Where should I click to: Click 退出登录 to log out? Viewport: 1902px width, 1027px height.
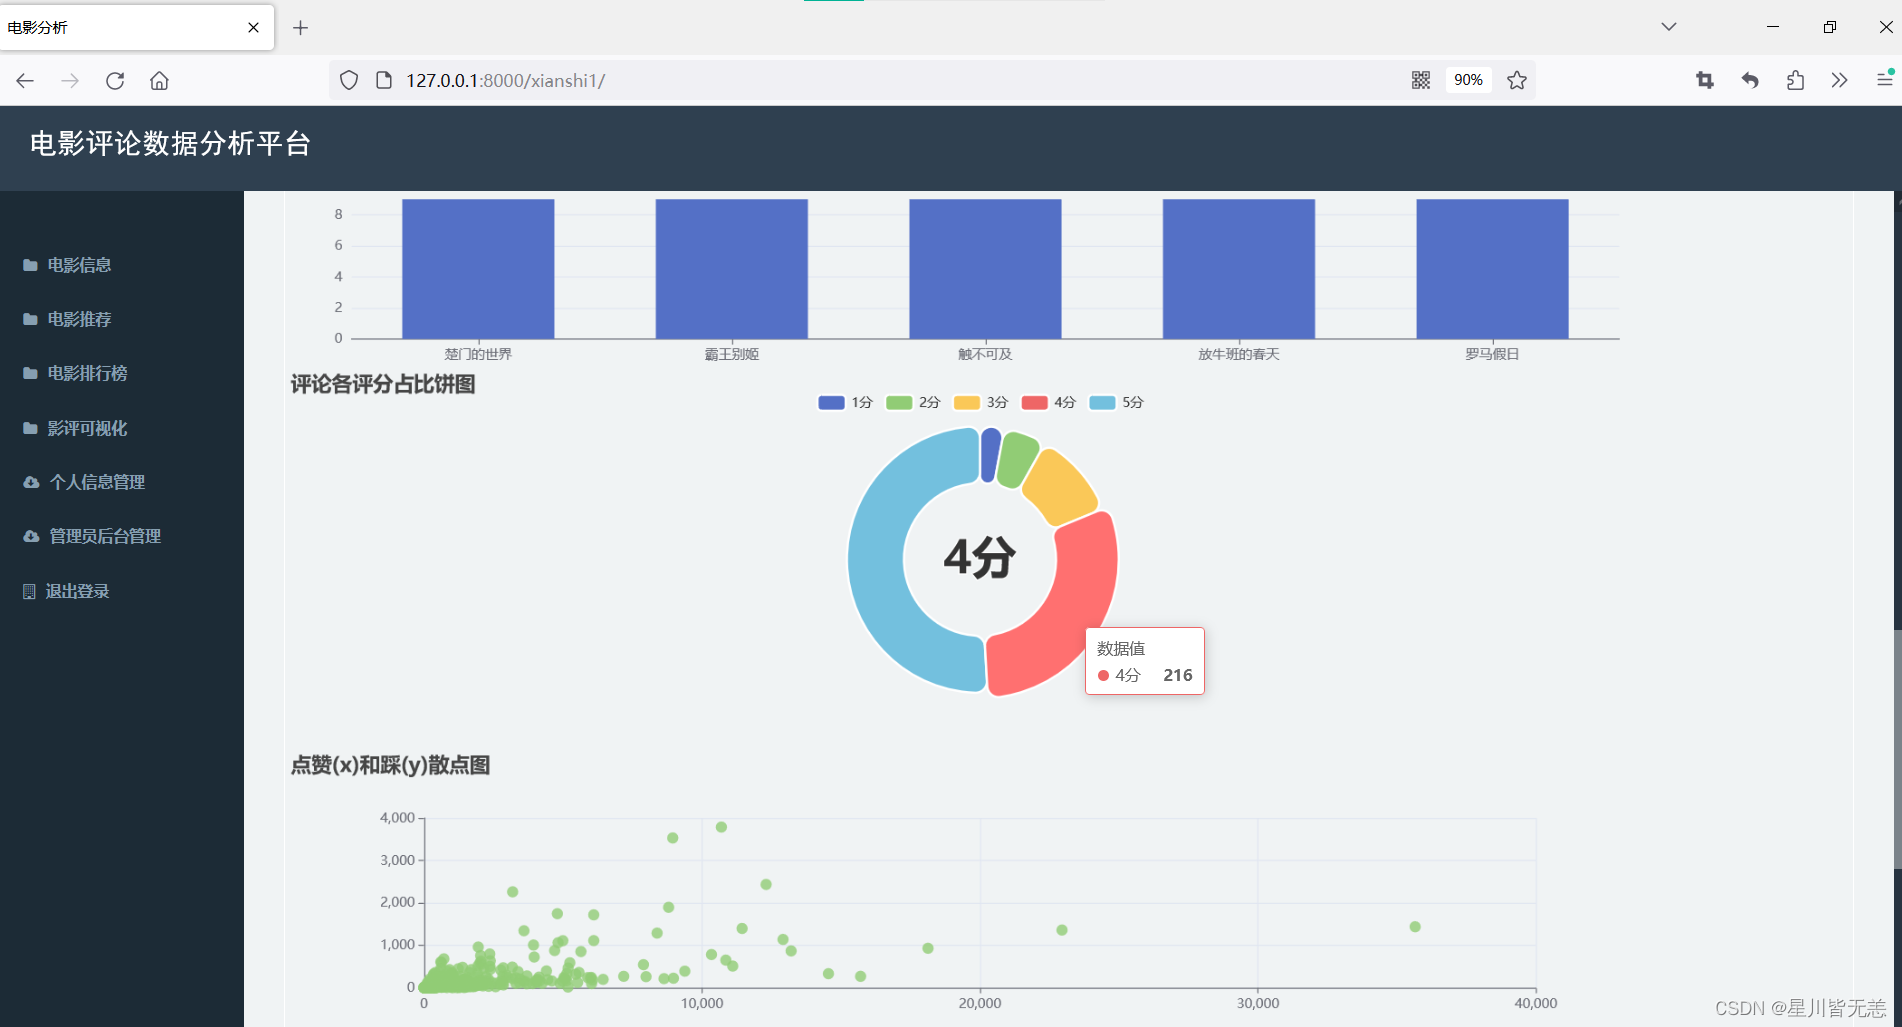coord(77,591)
